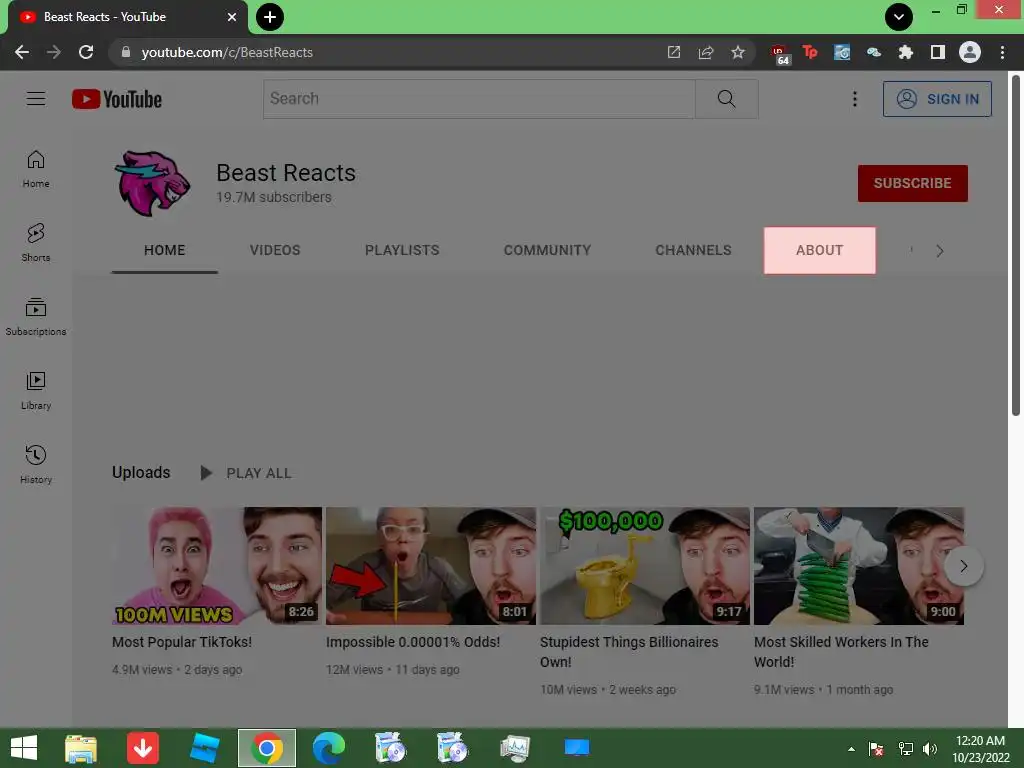Open History in the sidebar
The height and width of the screenshot is (768, 1024).
click(36, 464)
